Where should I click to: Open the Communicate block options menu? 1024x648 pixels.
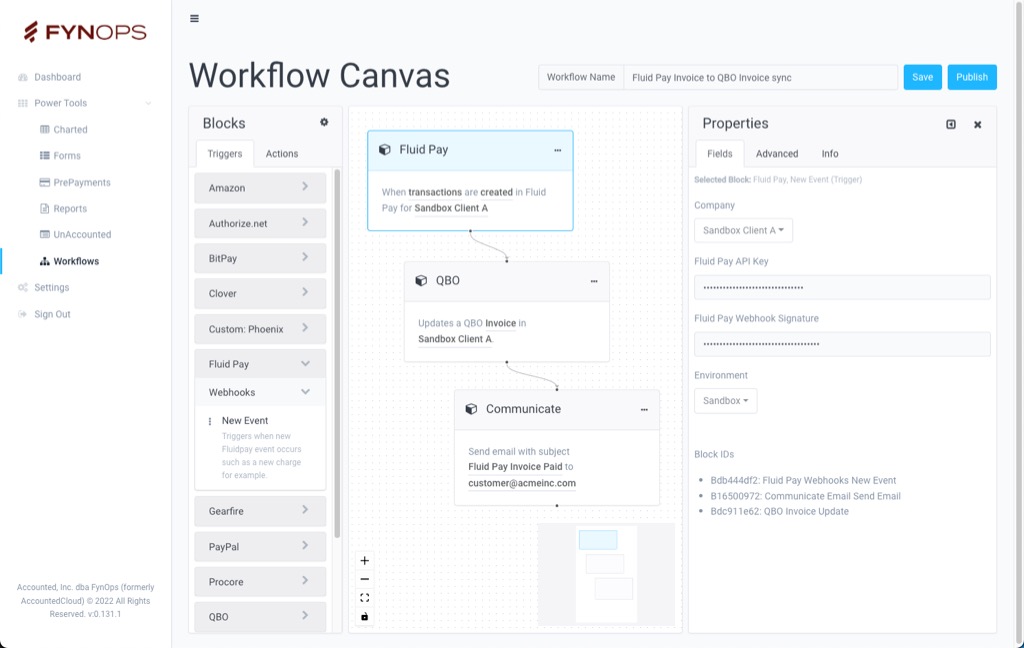[x=644, y=410]
